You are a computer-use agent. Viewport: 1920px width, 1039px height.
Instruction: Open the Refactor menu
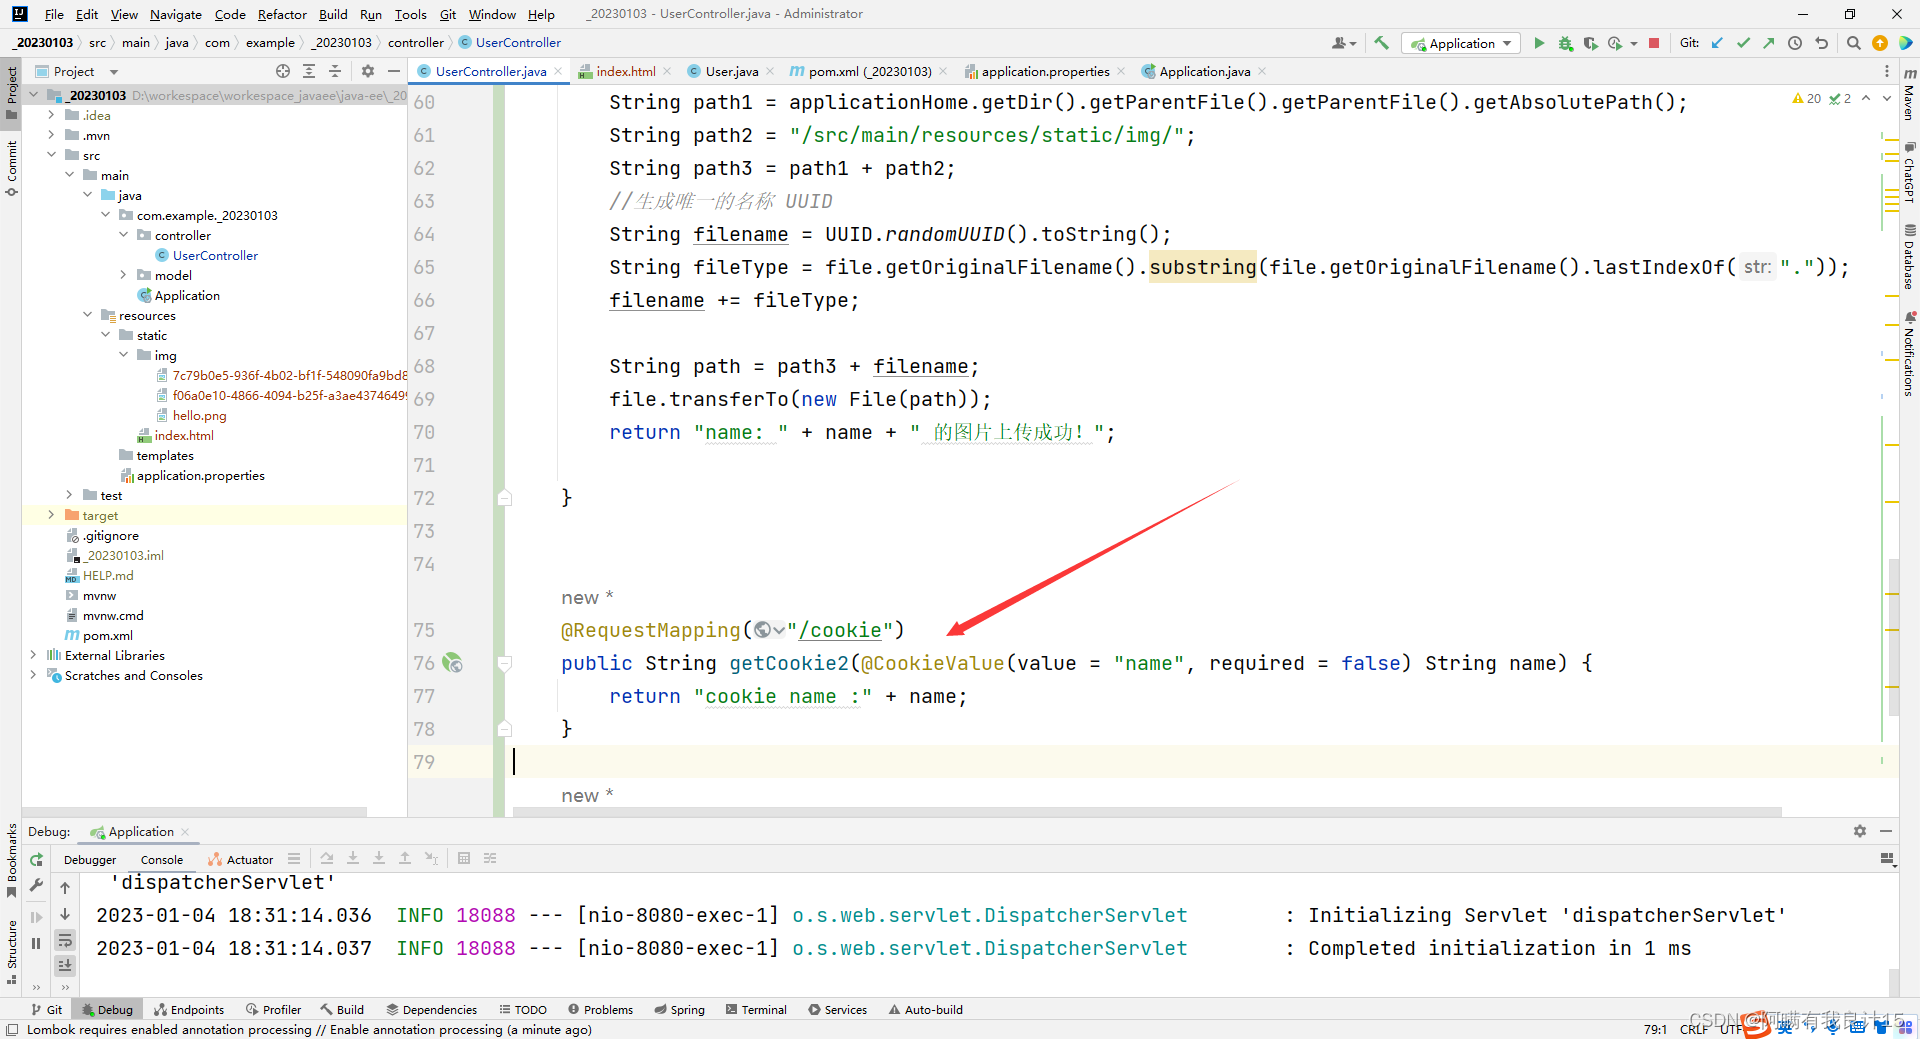(x=281, y=14)
